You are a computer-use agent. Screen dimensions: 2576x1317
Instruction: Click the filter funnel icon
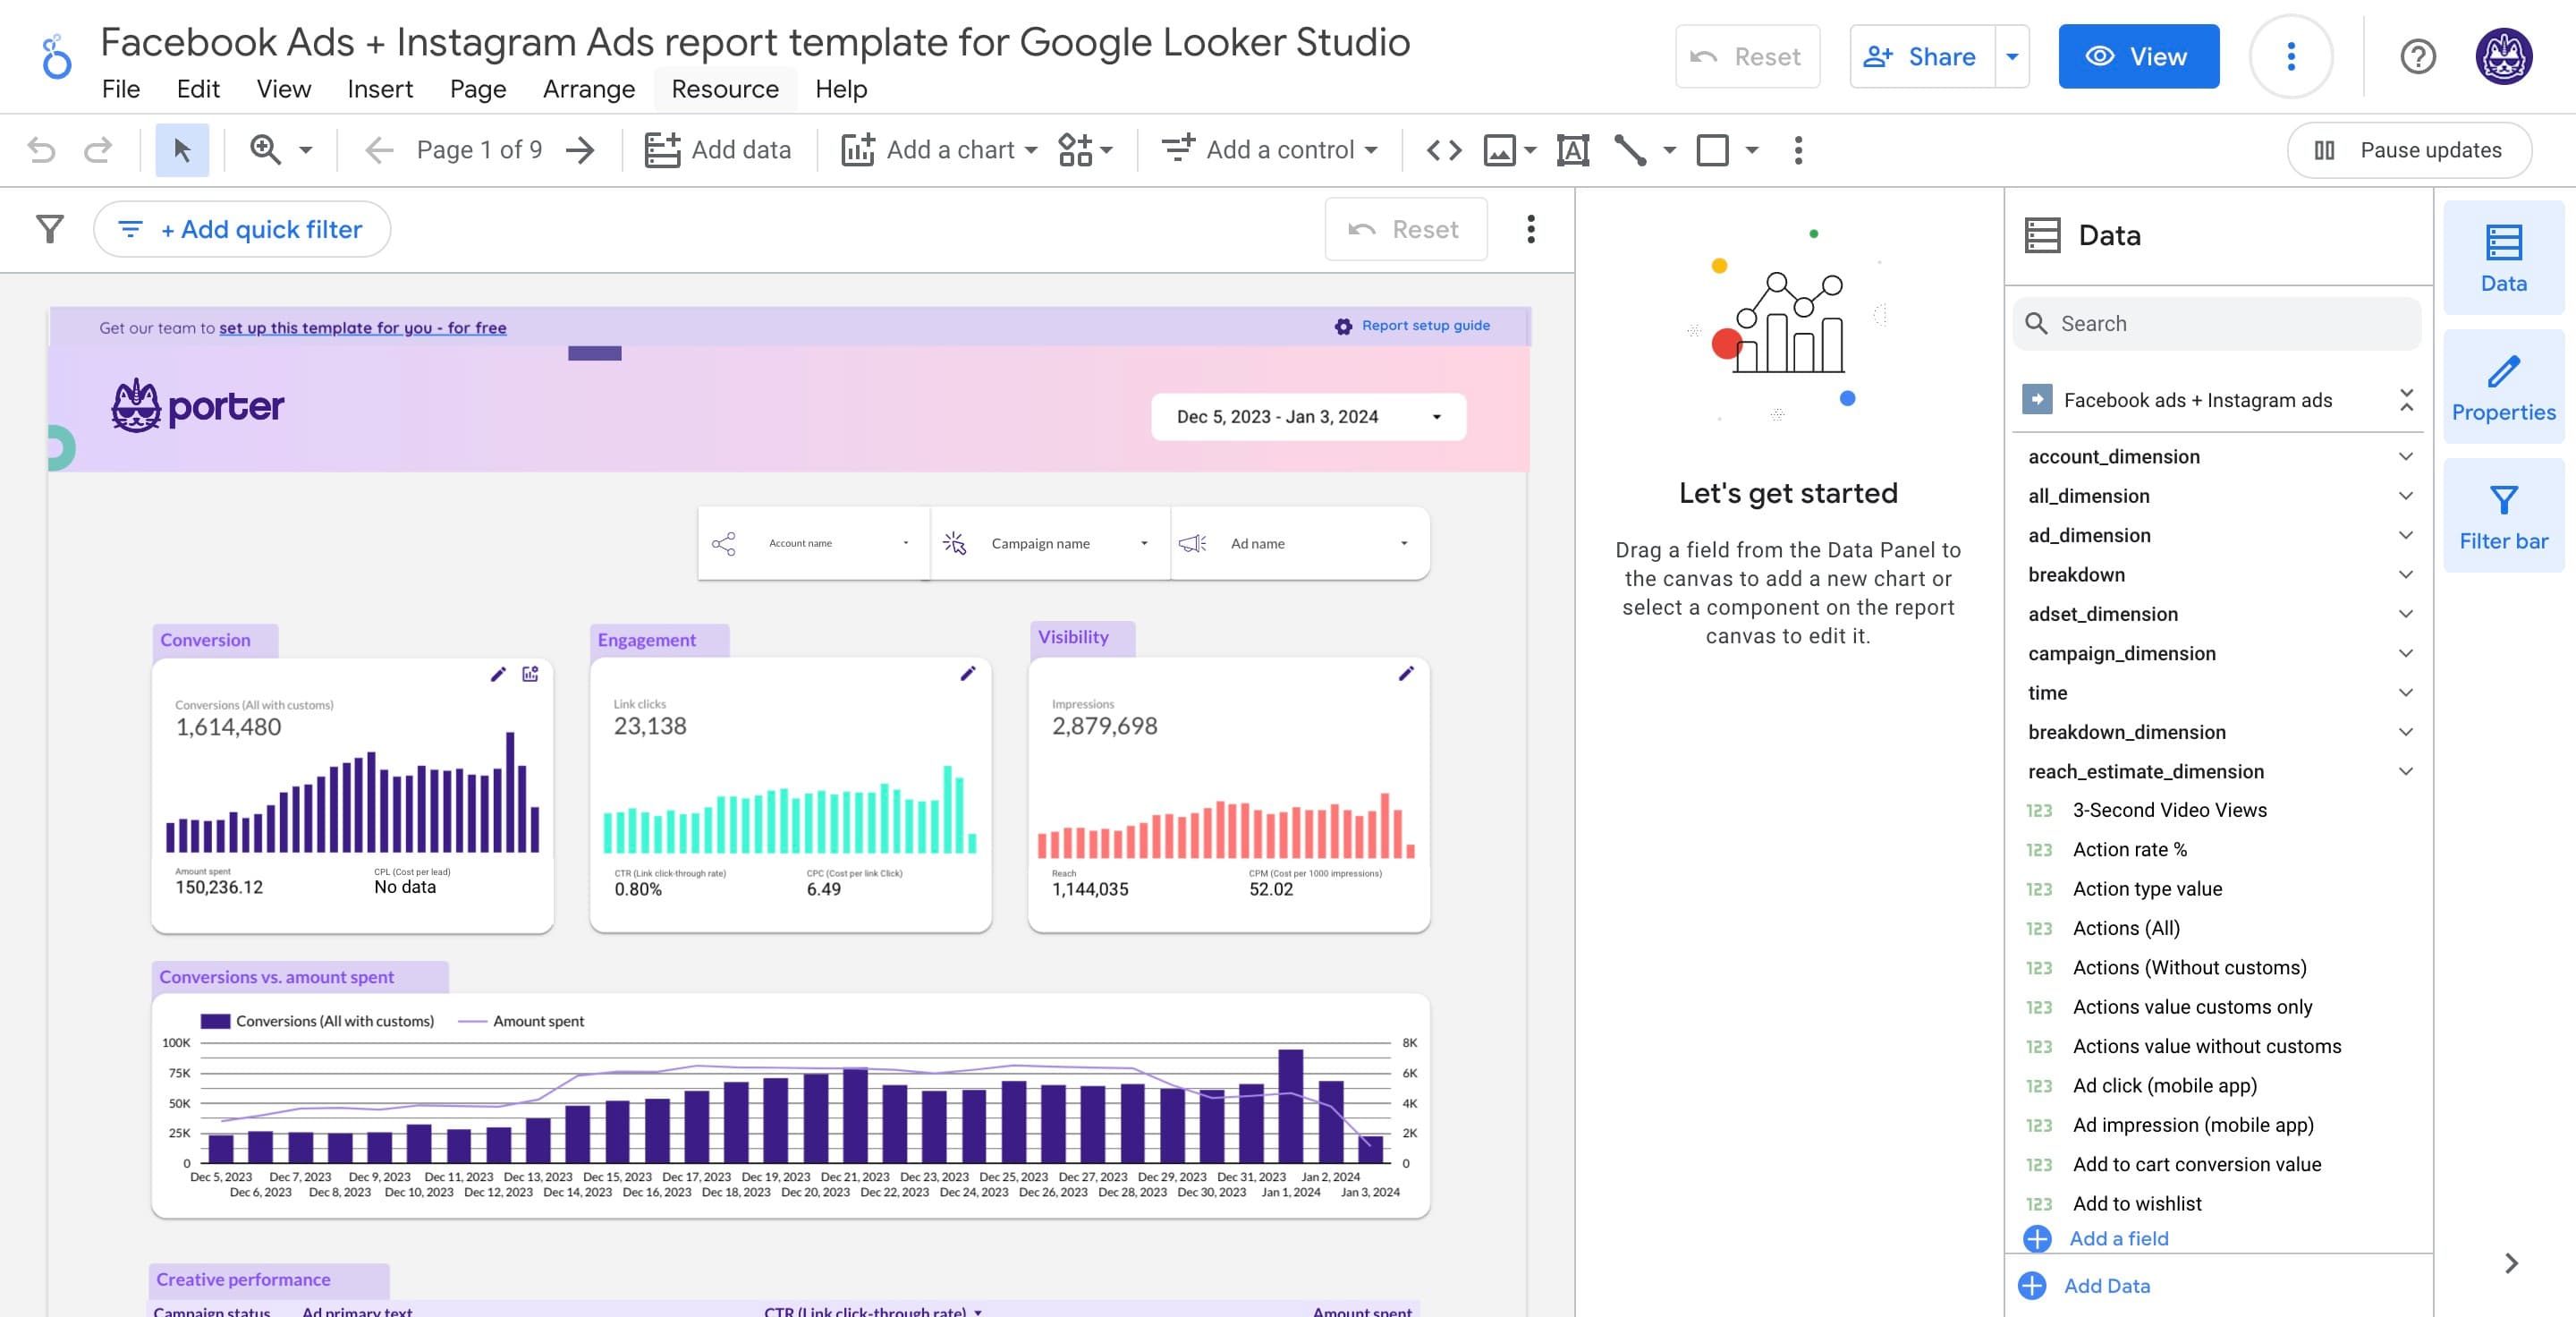tap(50, 229)
